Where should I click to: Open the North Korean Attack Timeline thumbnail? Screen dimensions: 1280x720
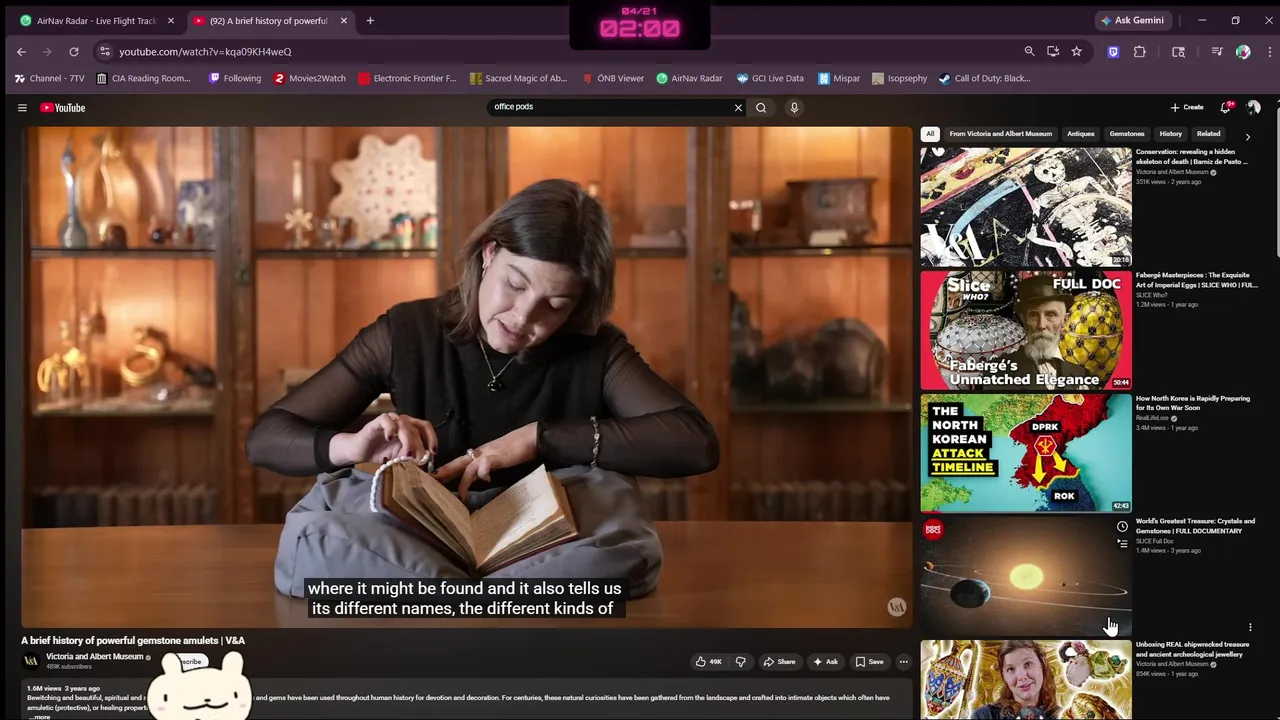[x=1026, y=453]
